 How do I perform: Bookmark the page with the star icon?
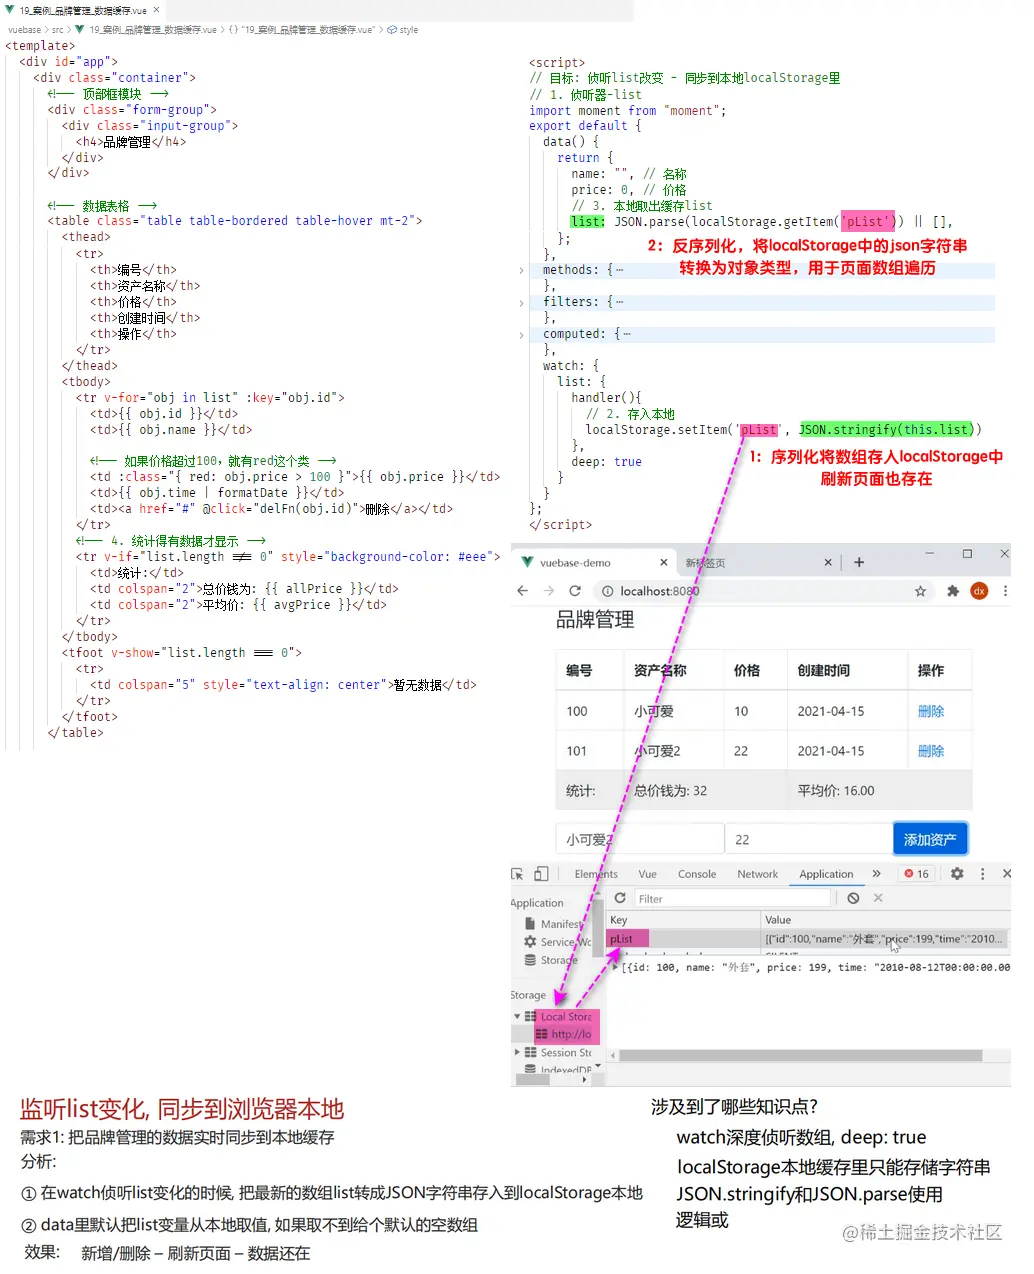(920, 591)
